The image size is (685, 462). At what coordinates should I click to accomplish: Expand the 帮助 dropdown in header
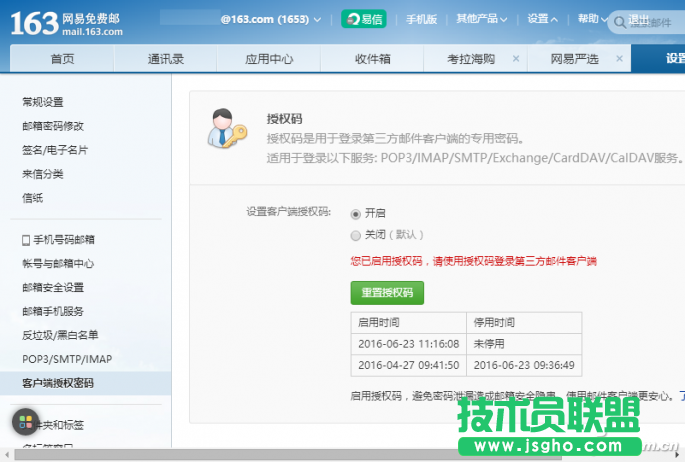click(592, 19)
